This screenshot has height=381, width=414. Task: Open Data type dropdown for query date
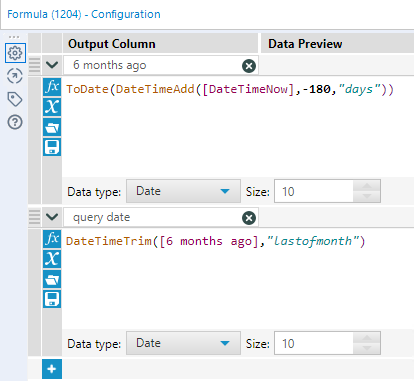(x=183, y=343)
